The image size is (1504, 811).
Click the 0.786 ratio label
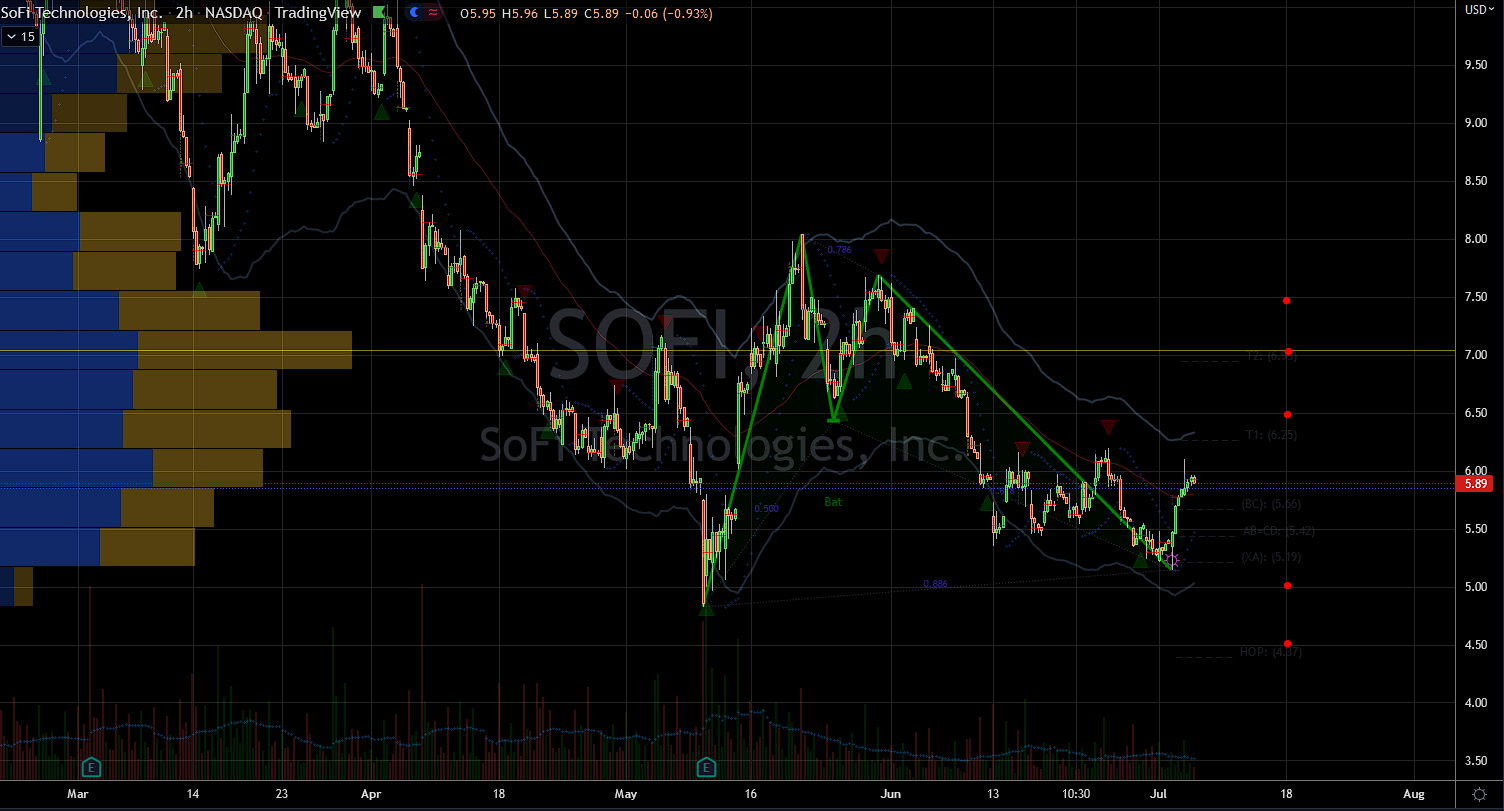[840, 250]
